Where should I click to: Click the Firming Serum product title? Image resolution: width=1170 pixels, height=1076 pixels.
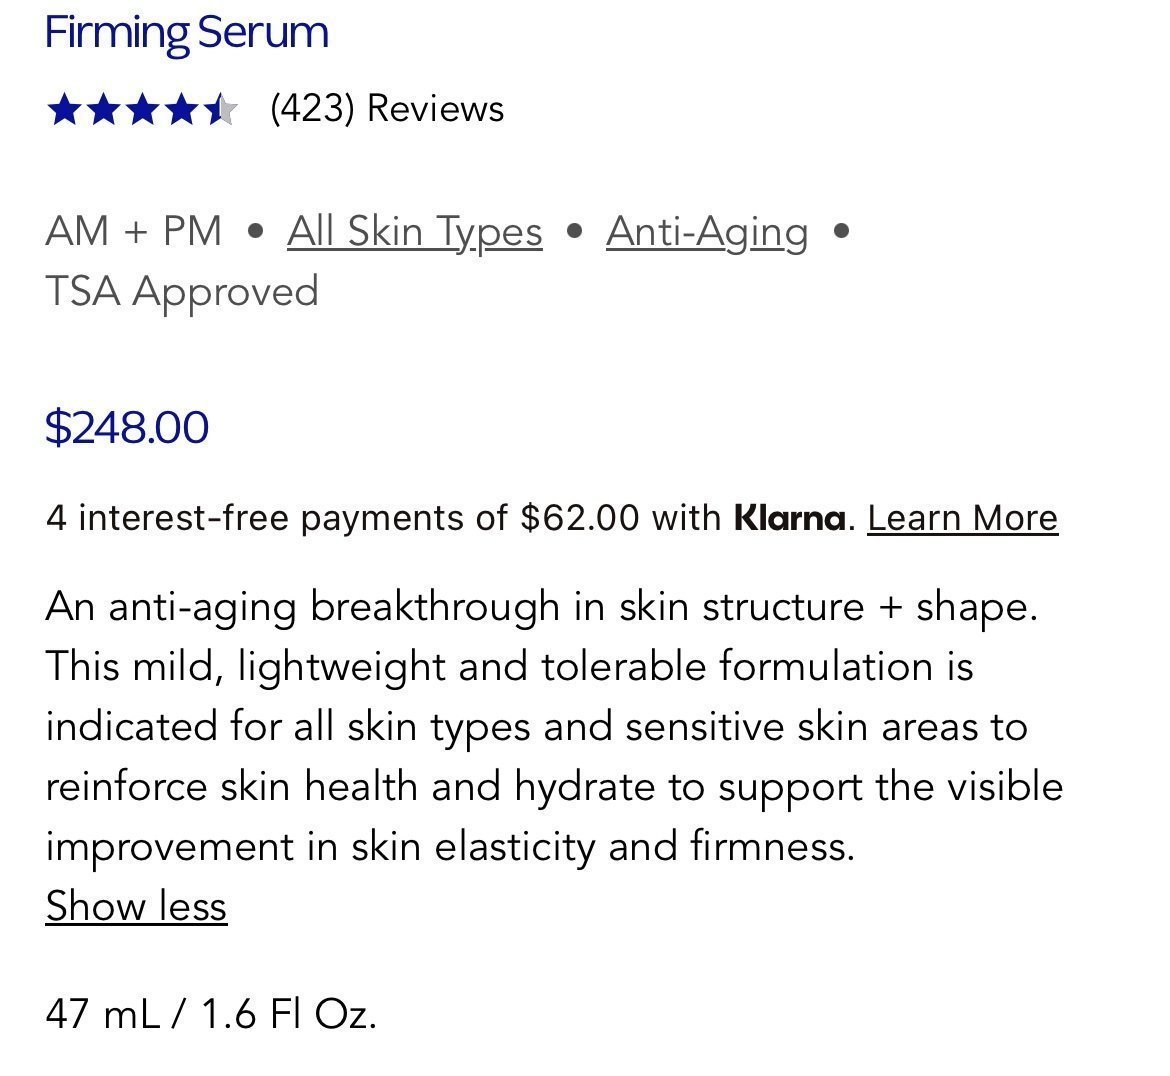[x=187, y=33]
